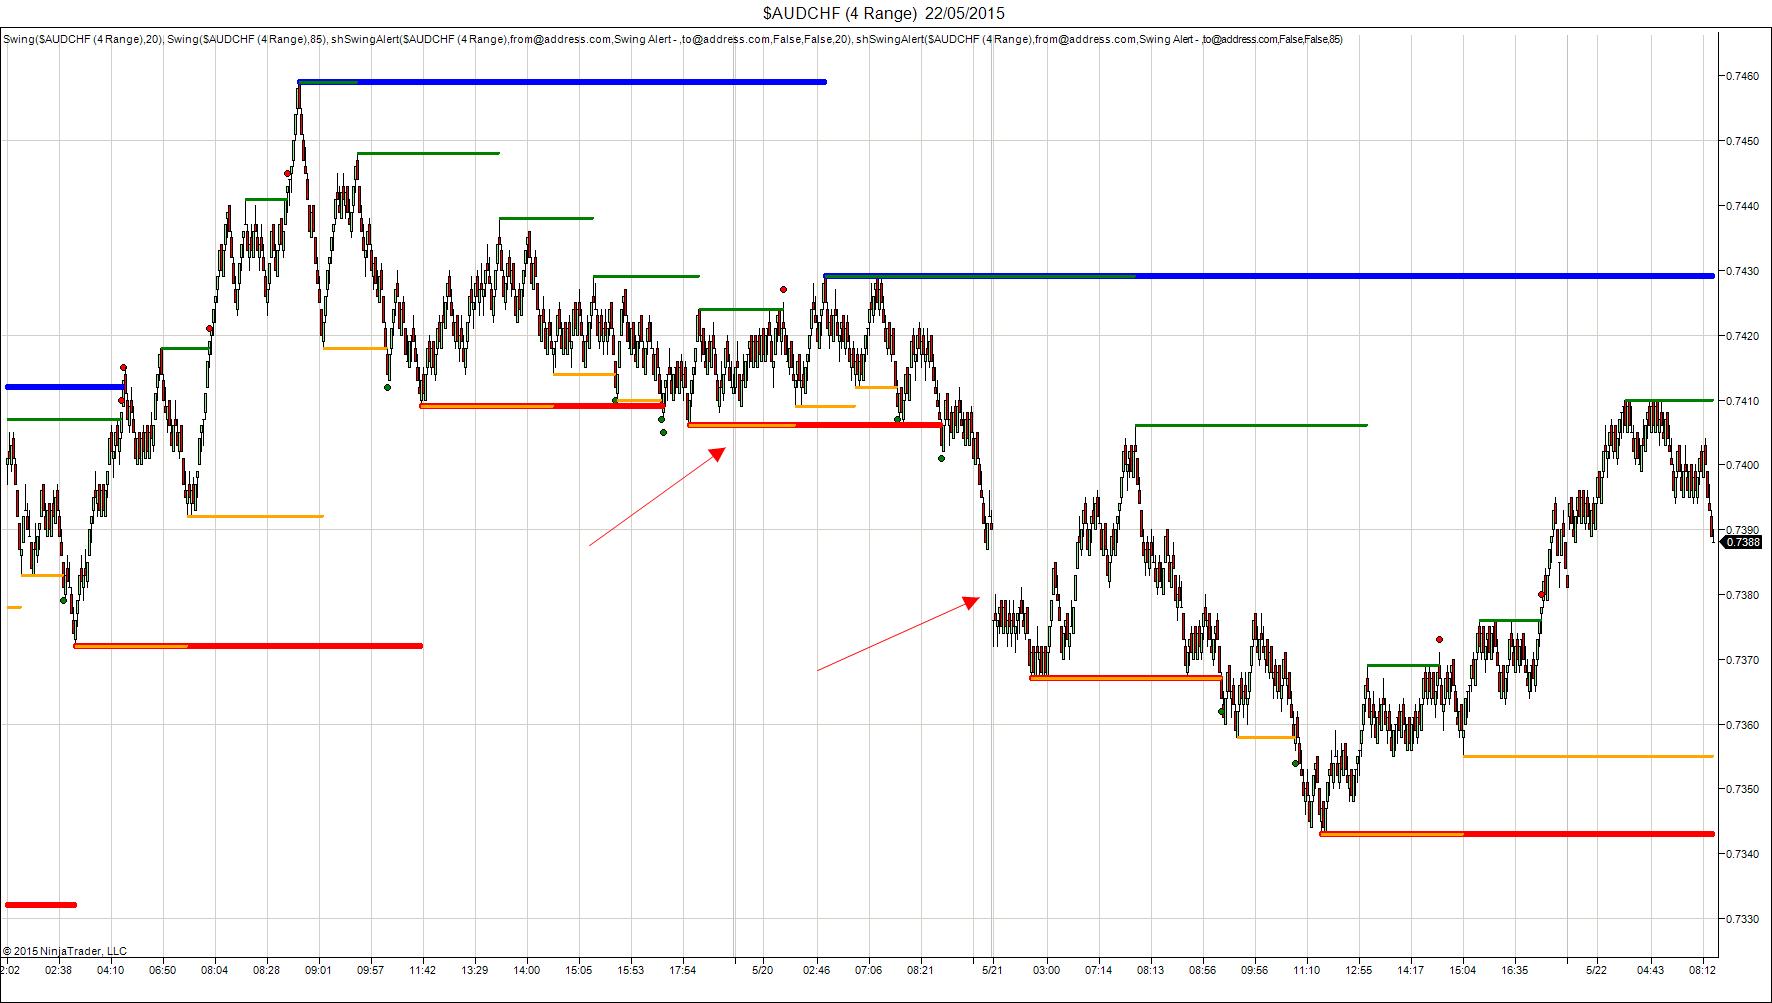Click the 08:13 time axis label

click(x=1150, y=970)
